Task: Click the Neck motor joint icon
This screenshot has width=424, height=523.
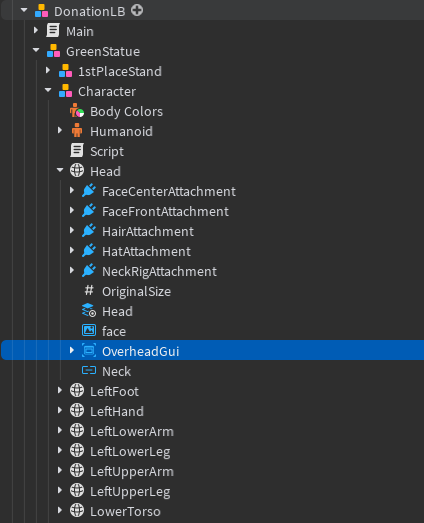Action: point(89,371)
